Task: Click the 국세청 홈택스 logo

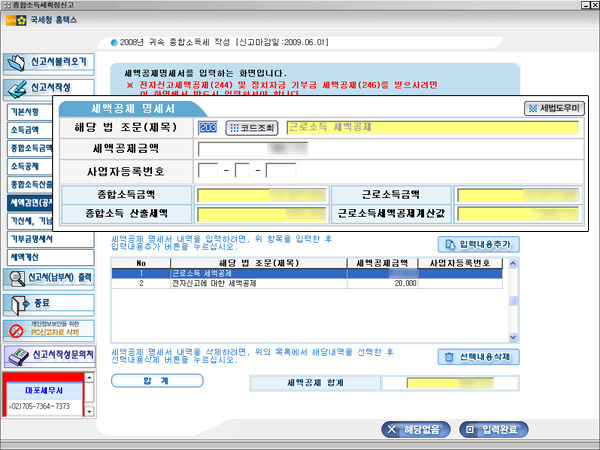Action: click(x=41, y=20)
